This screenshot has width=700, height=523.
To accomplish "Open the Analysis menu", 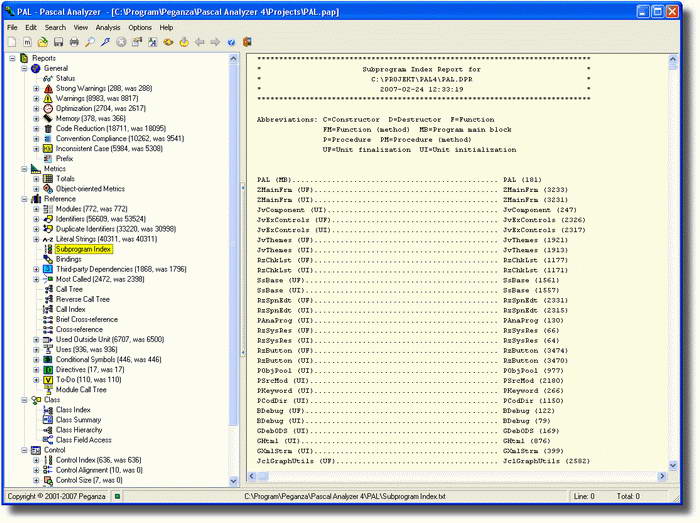I will click(x=108, y=27).
